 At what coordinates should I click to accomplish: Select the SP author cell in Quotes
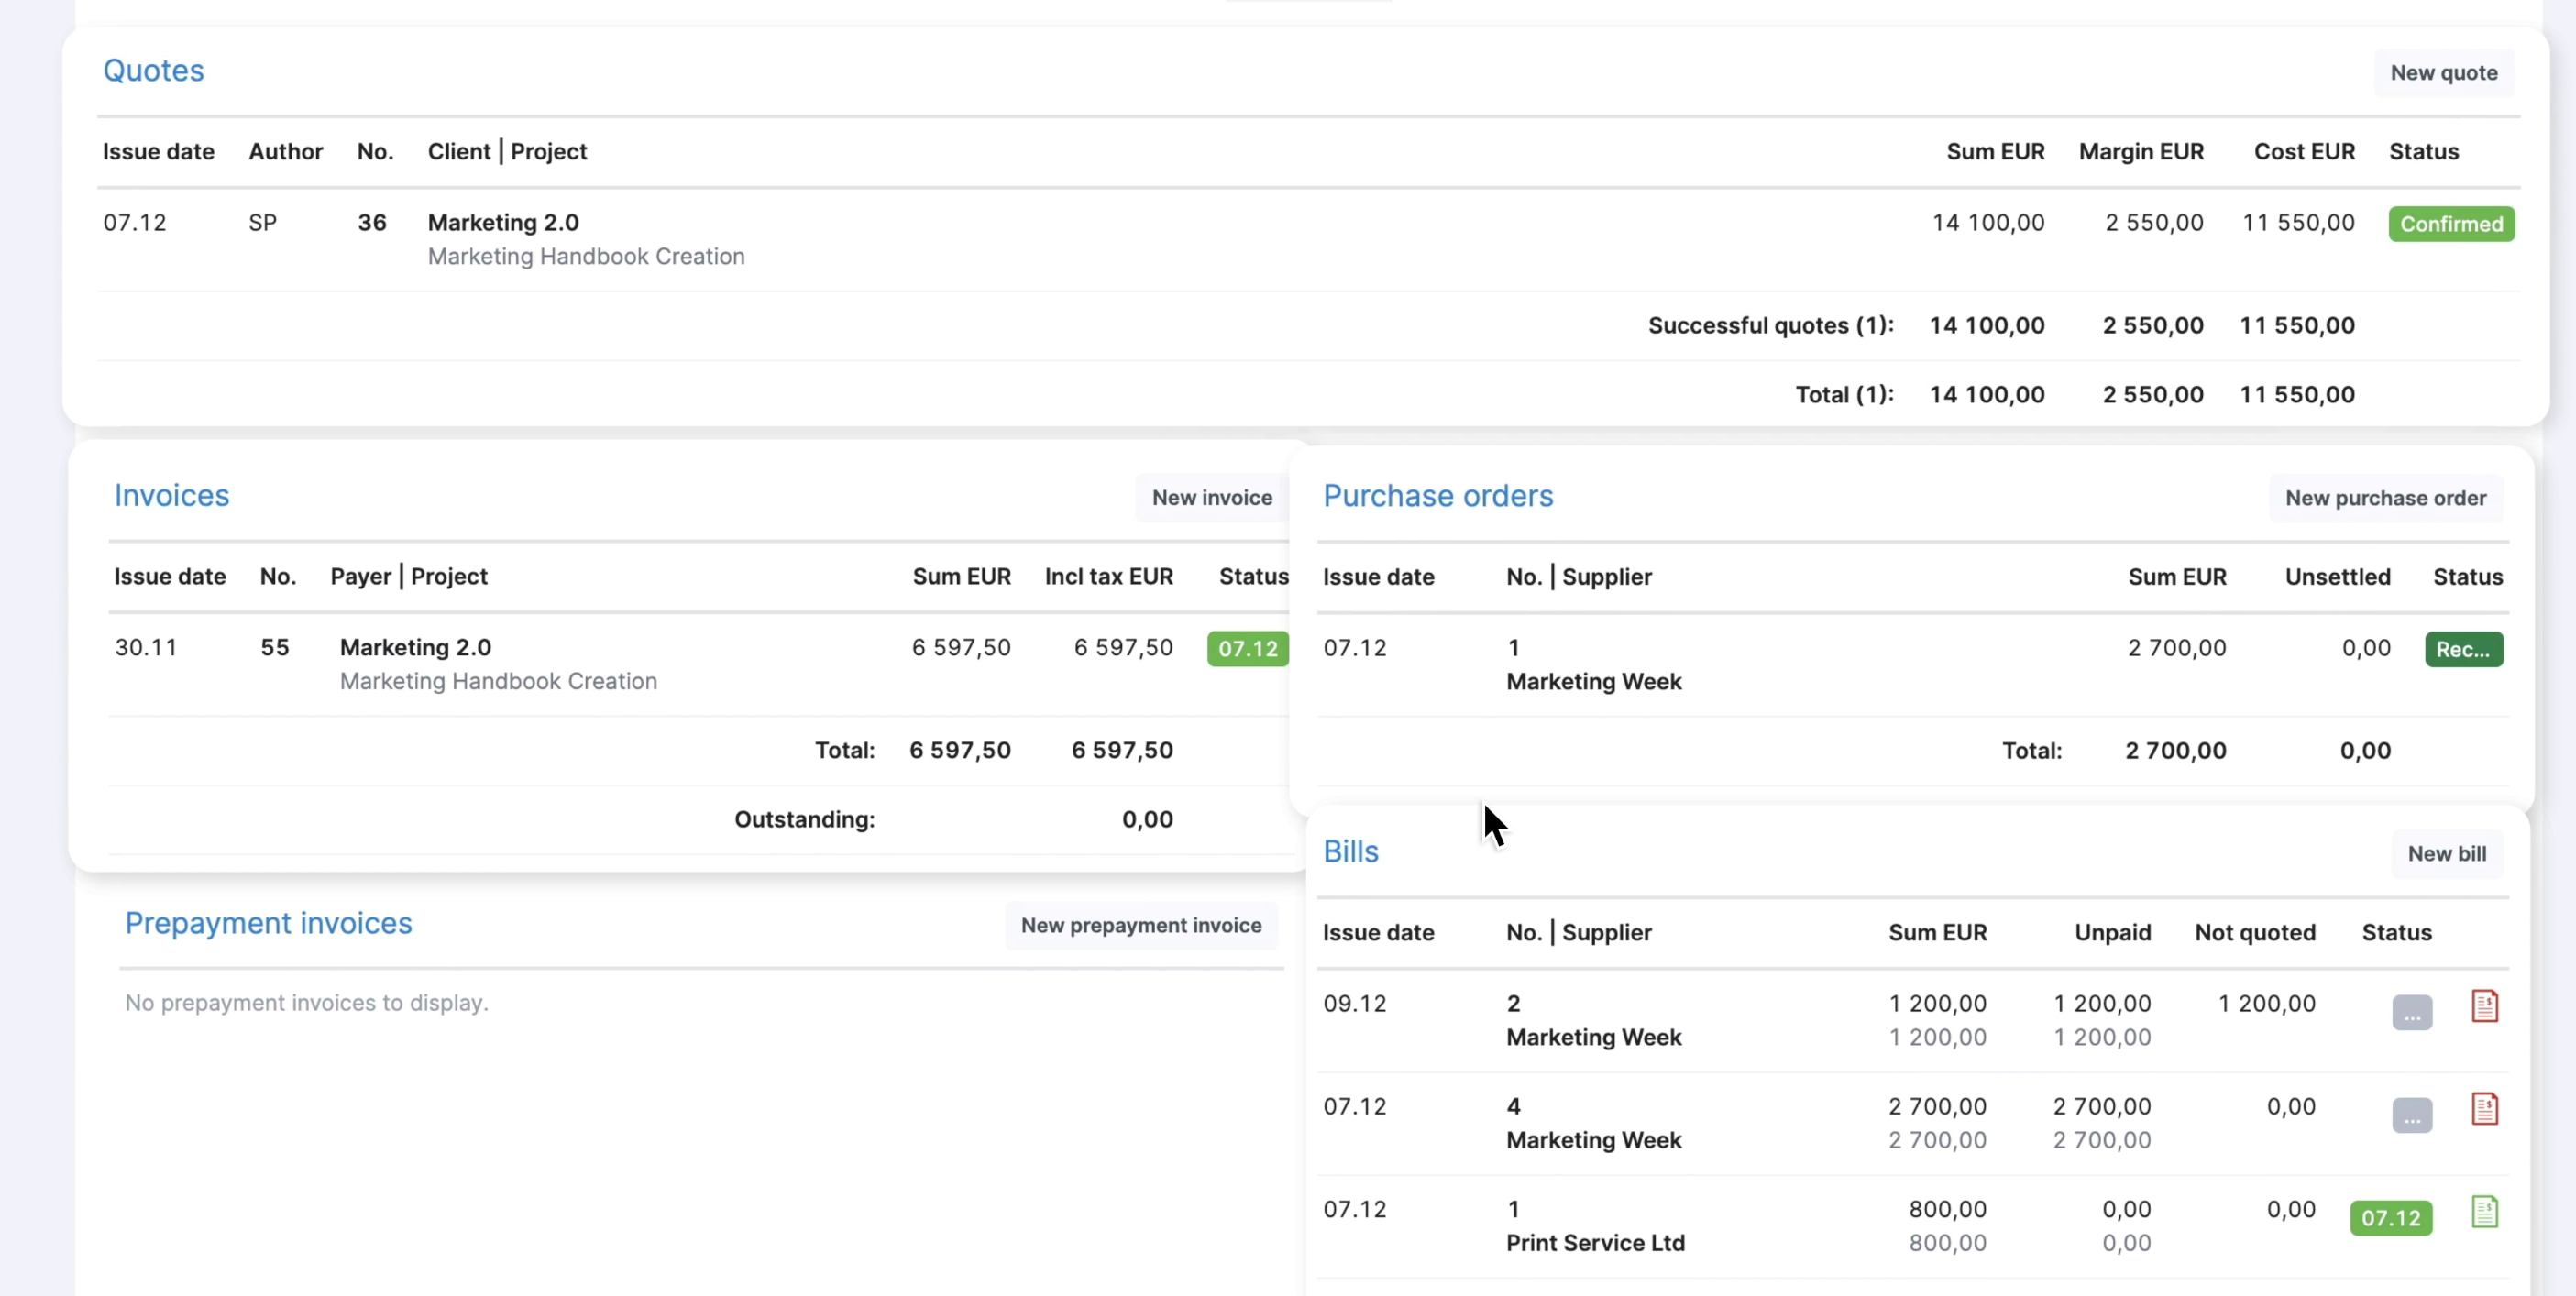(263, 223)
